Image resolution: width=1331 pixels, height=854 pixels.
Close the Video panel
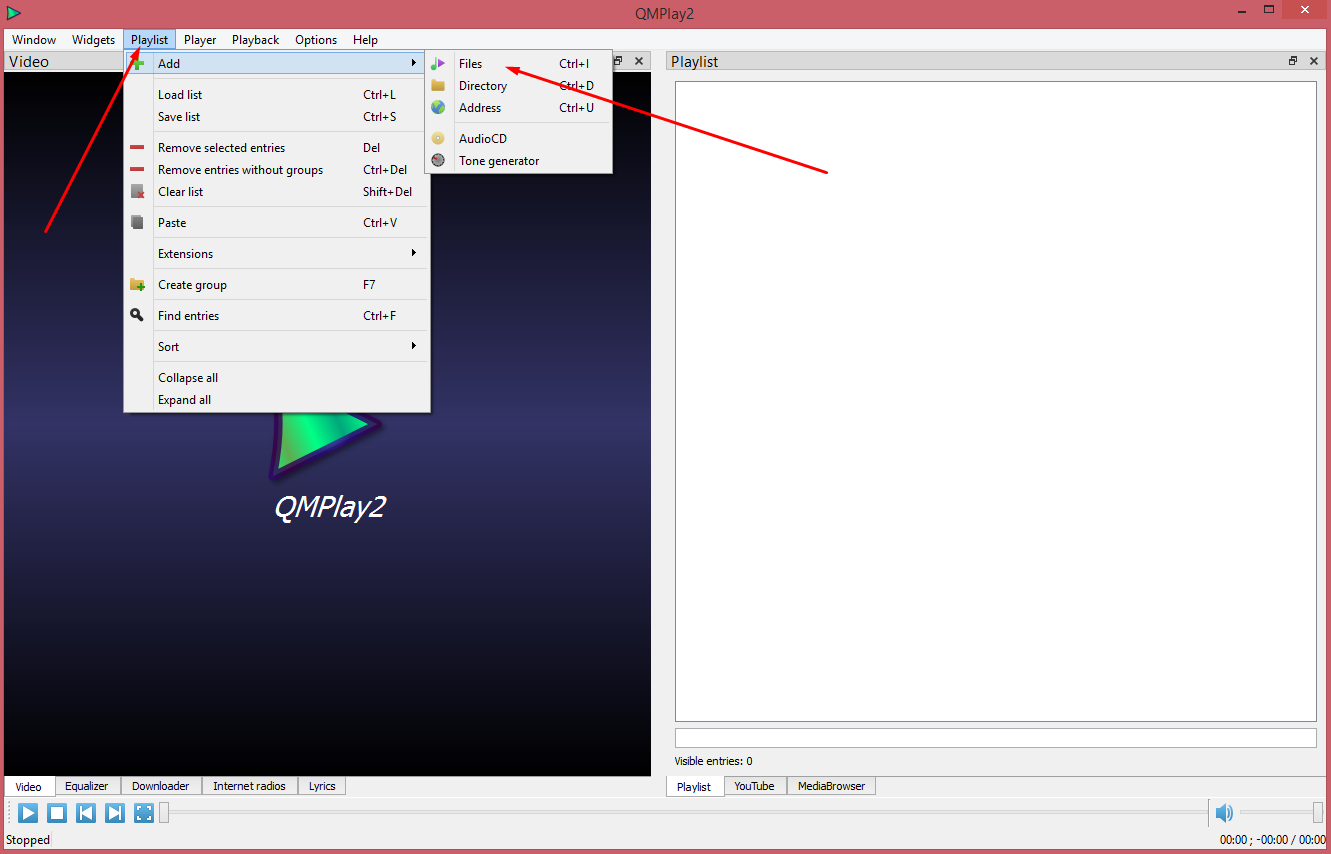click(639, 61)
